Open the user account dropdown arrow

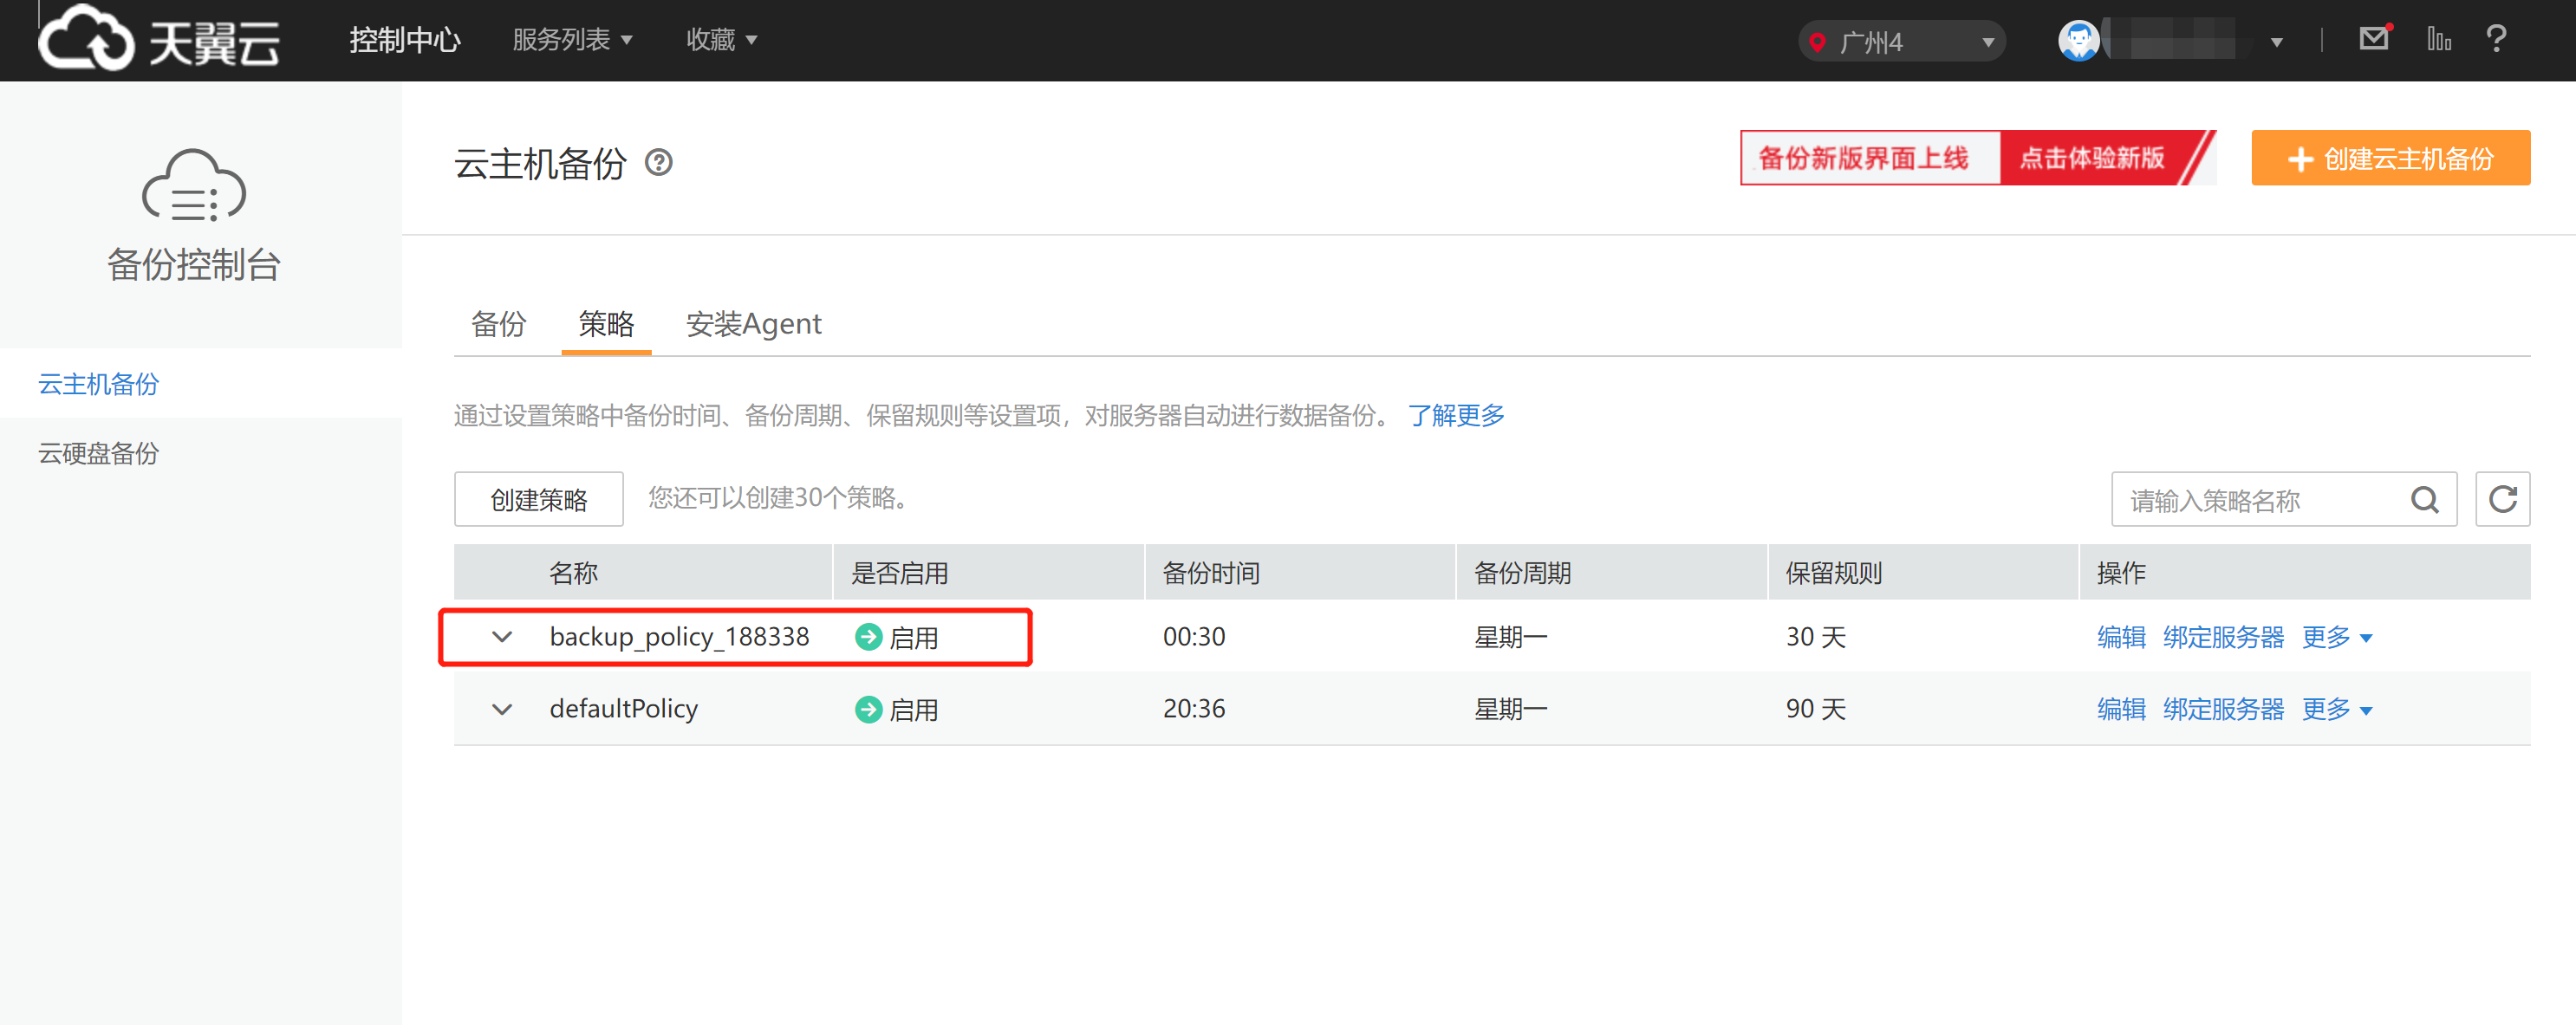[2276, 42]
